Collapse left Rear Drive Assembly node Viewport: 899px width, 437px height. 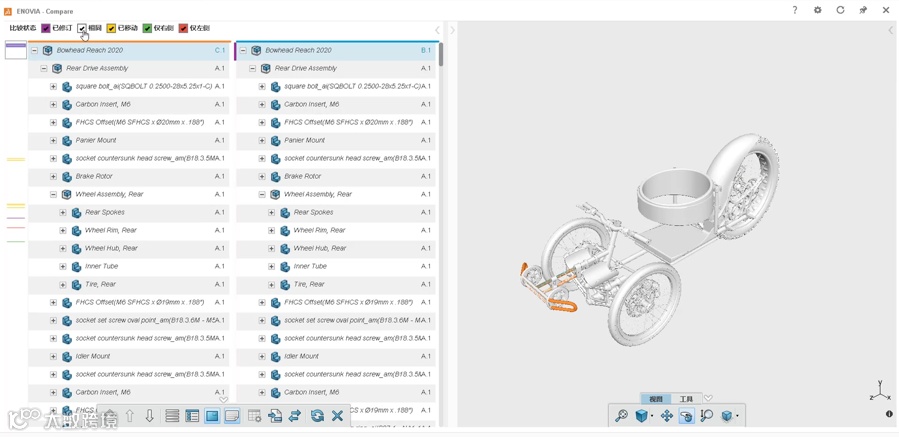click(44, 68)
